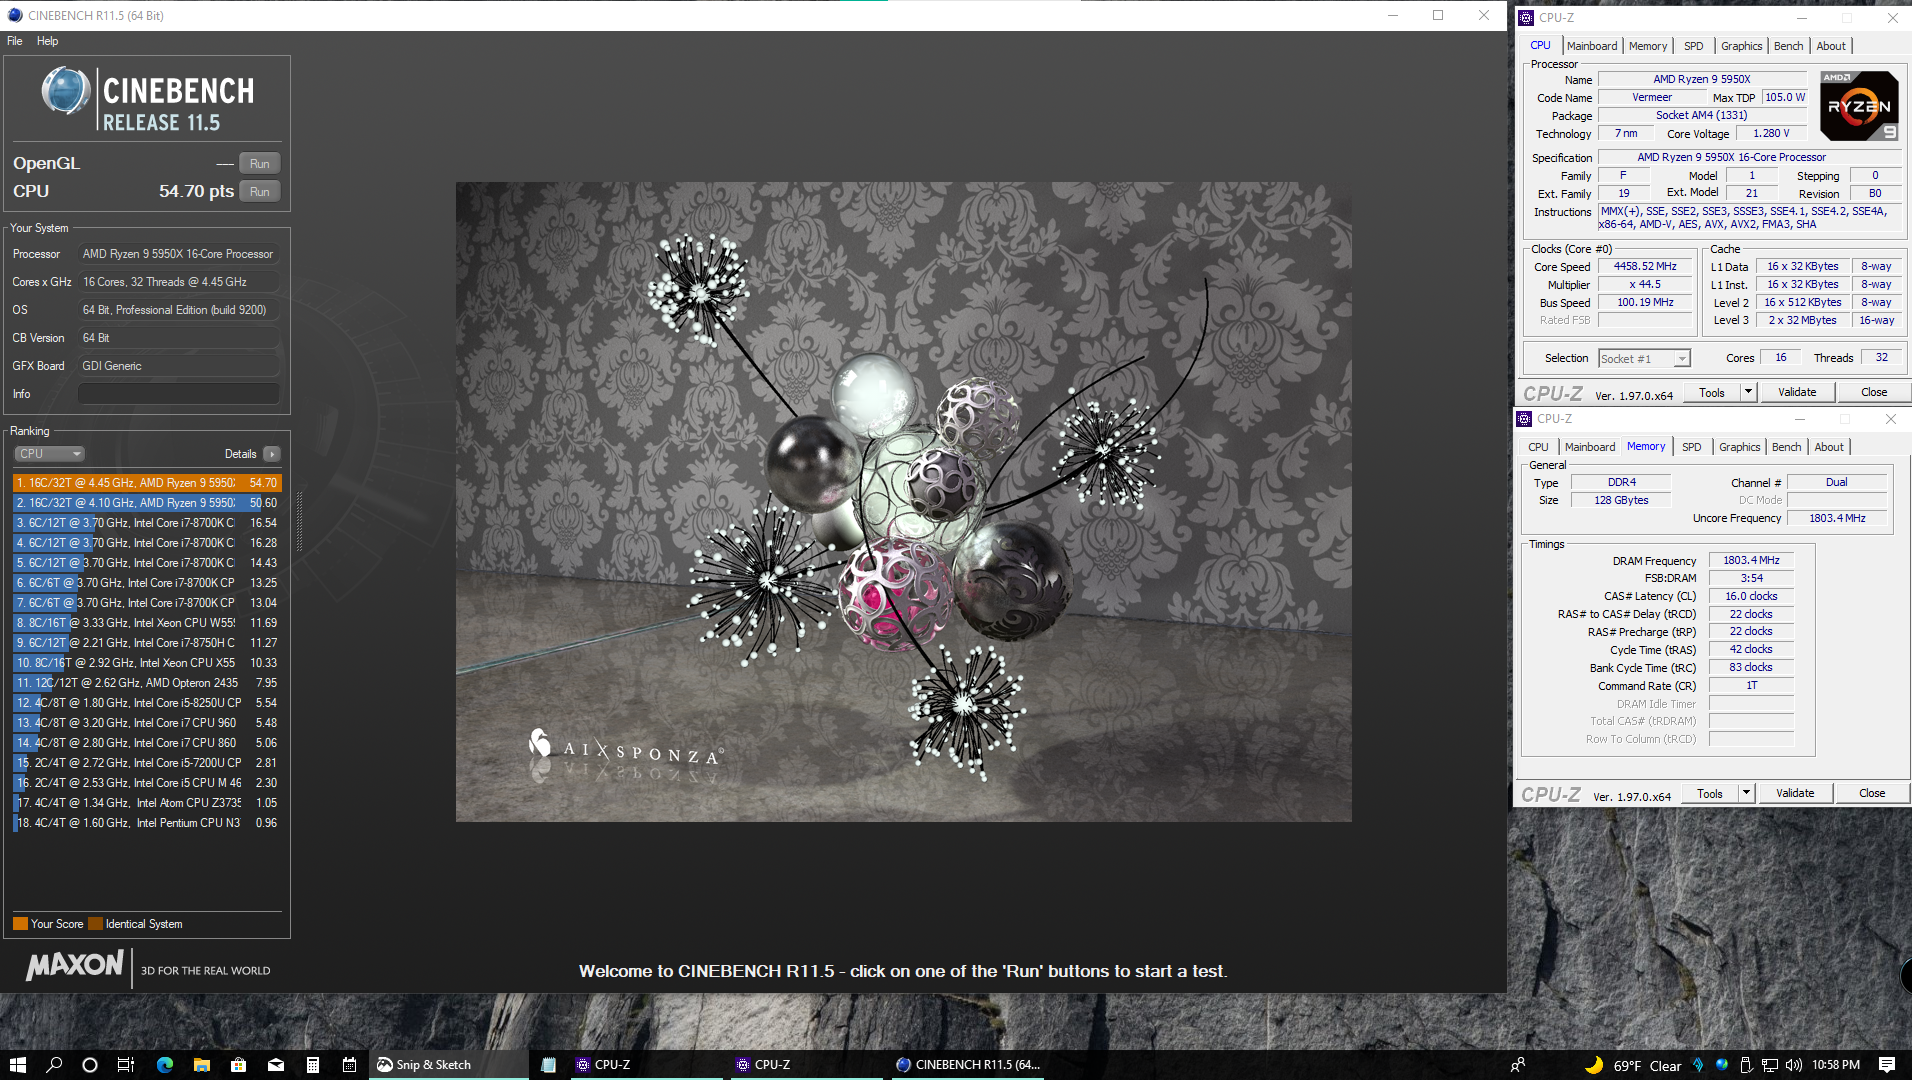The image size is (1912, 1080).
Task: Open Cortana circle on taskbar
Action: point(90,1065)
